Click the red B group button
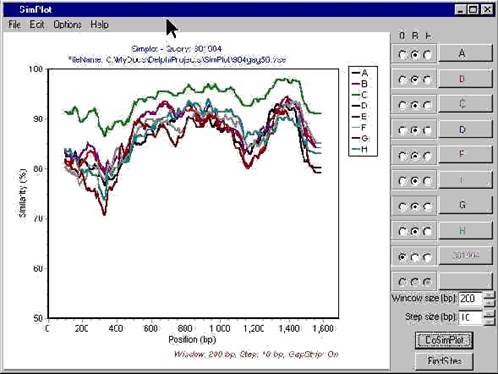Screen dimensions: 498x374 465,79
